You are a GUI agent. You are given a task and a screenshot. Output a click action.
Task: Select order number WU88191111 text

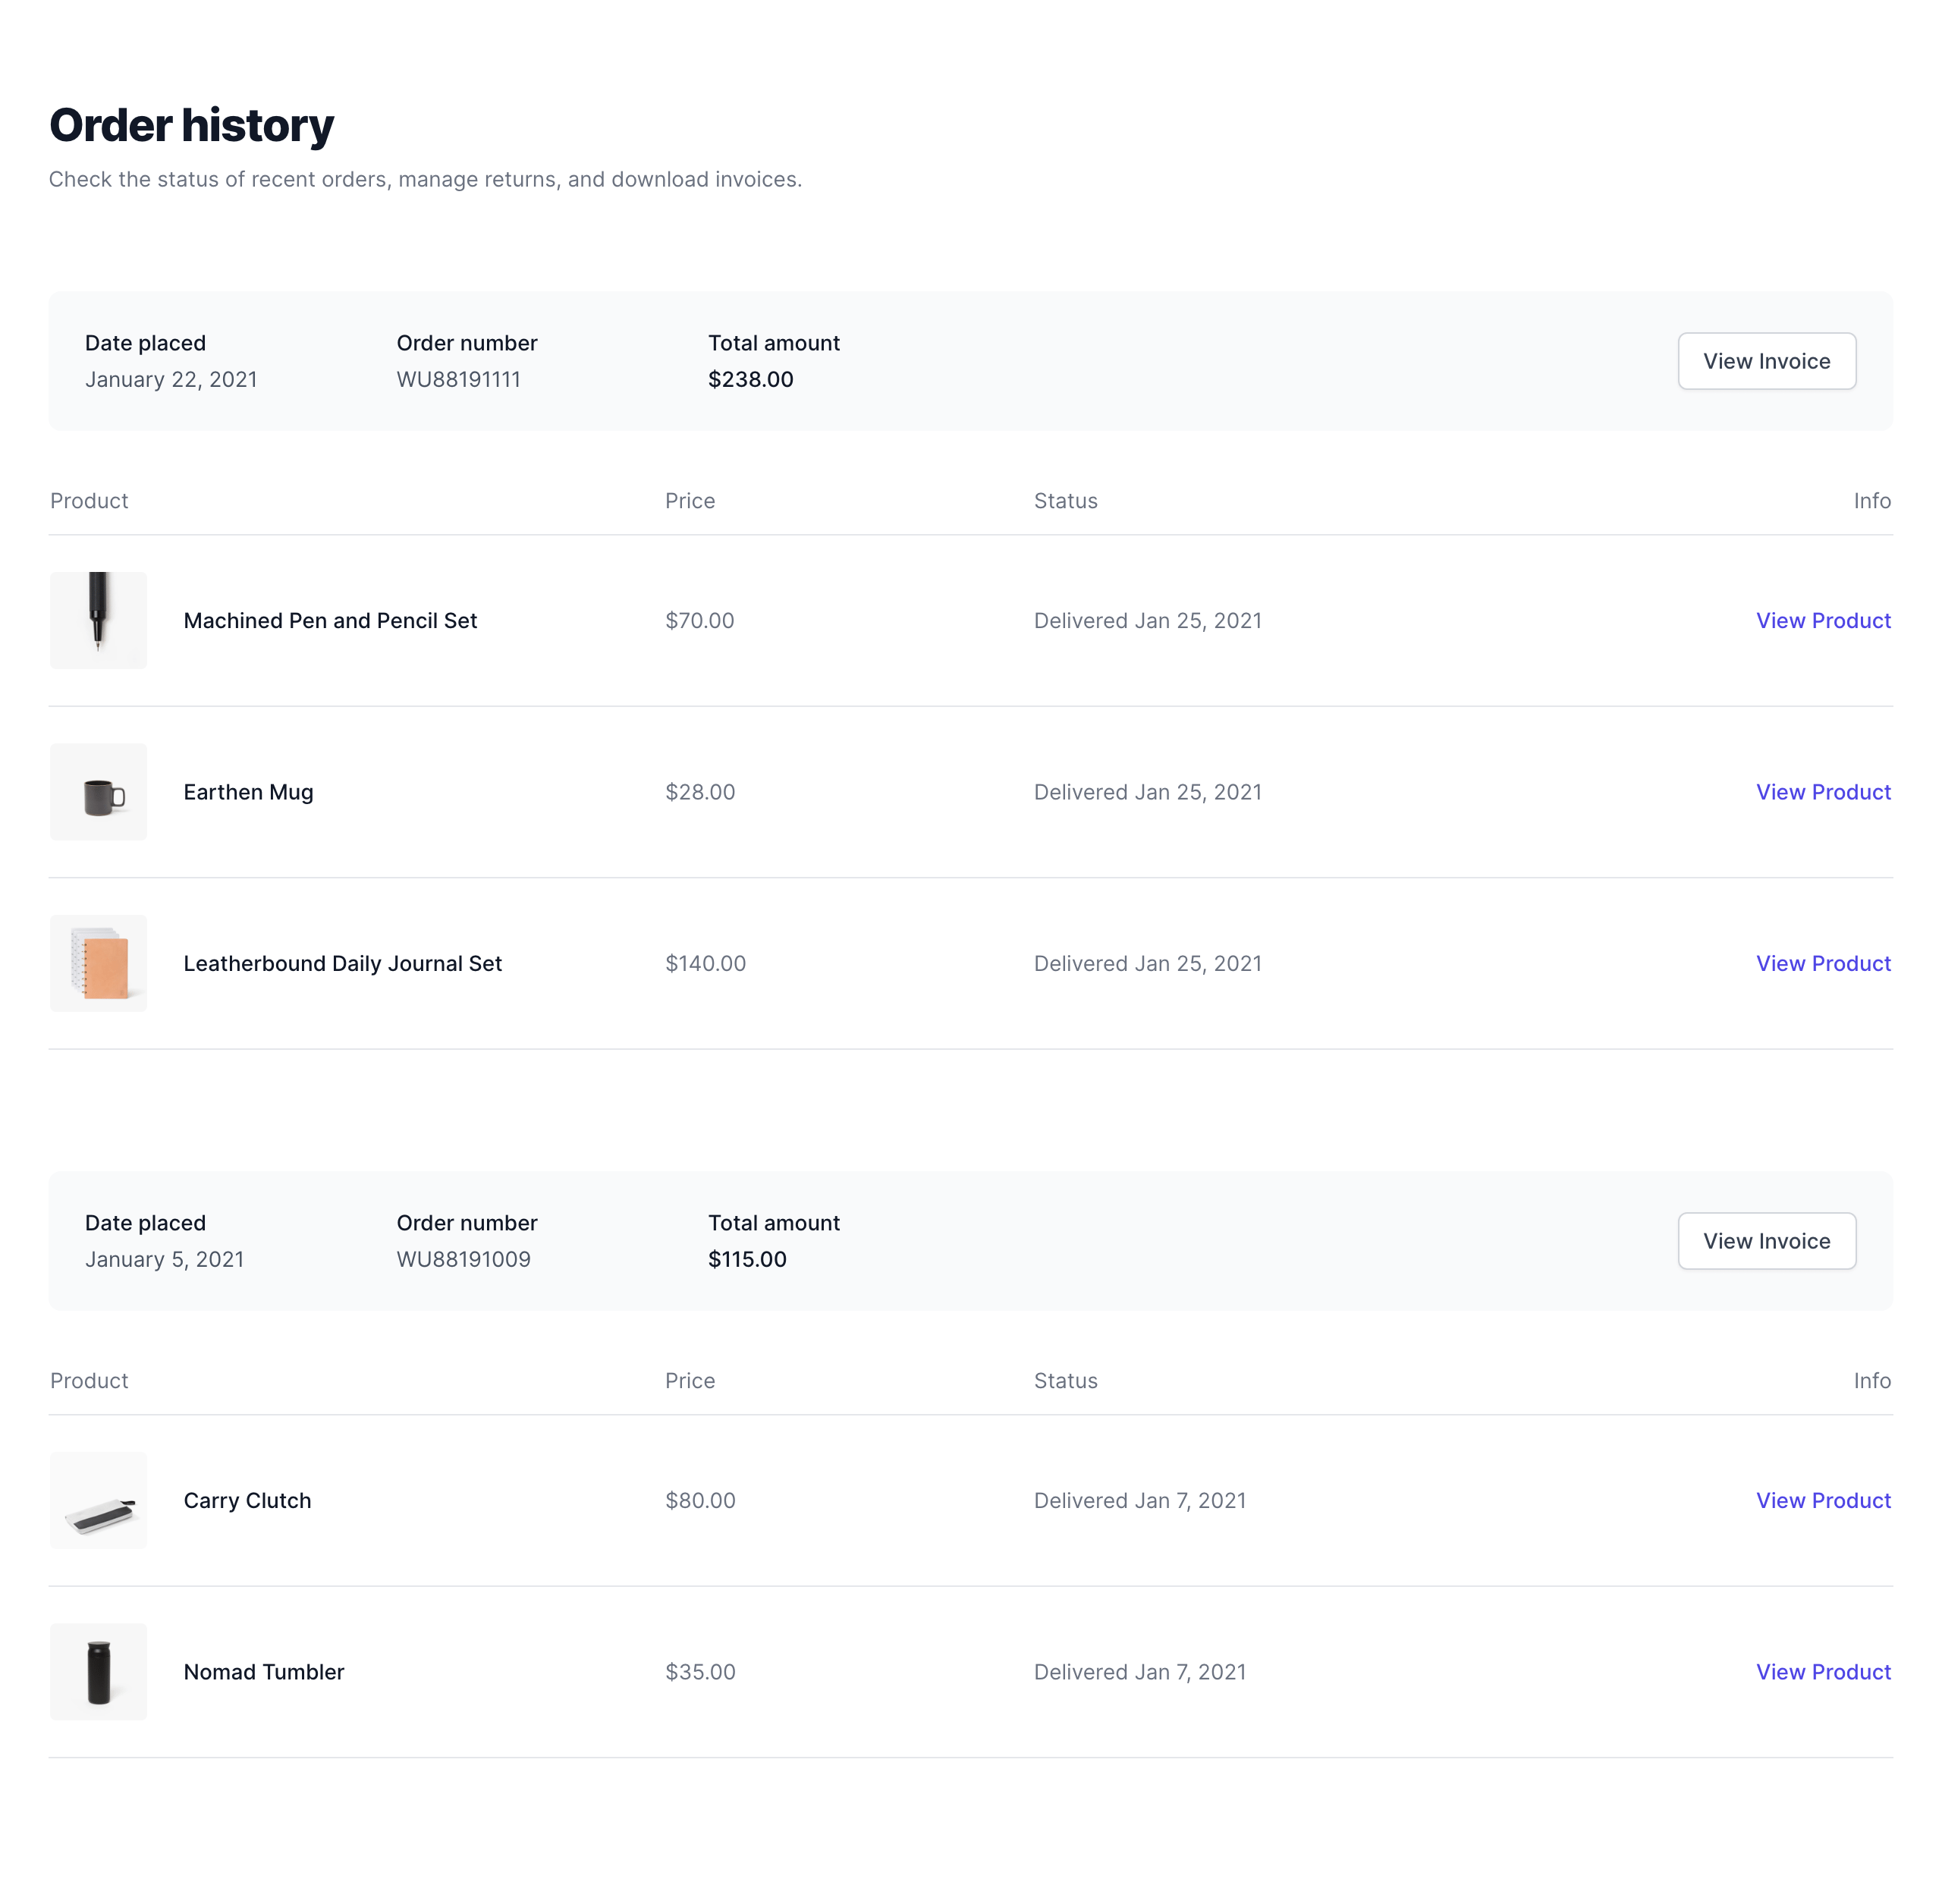(x=458, y=380)
